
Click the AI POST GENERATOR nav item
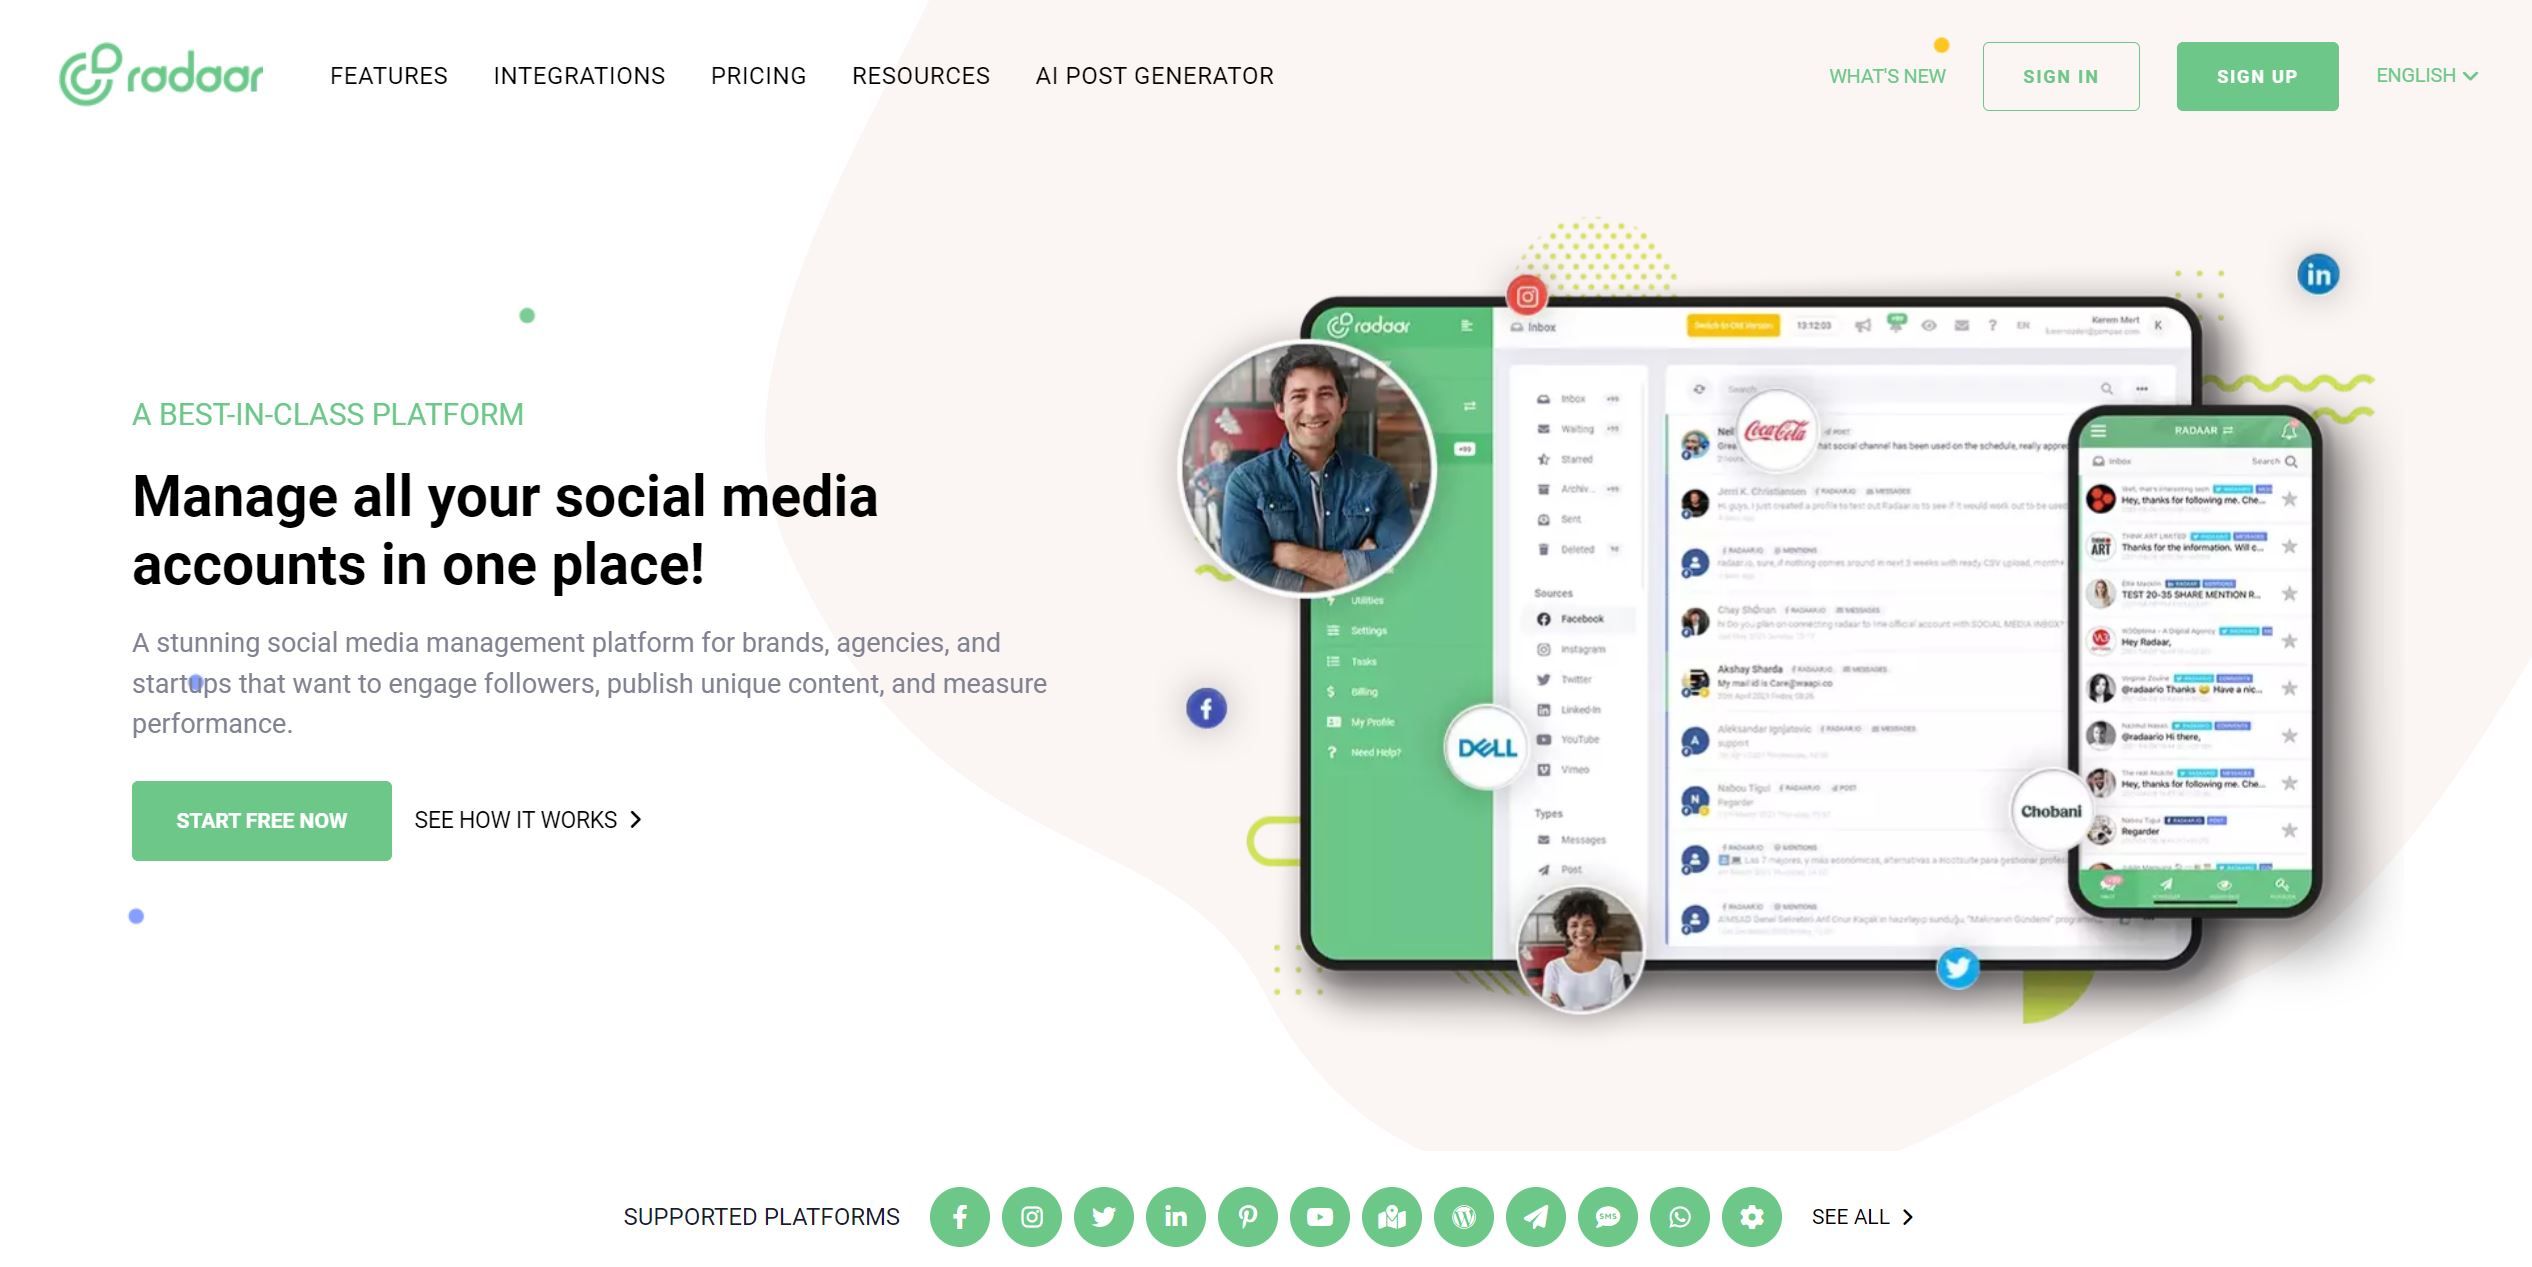coord(1155,76)
